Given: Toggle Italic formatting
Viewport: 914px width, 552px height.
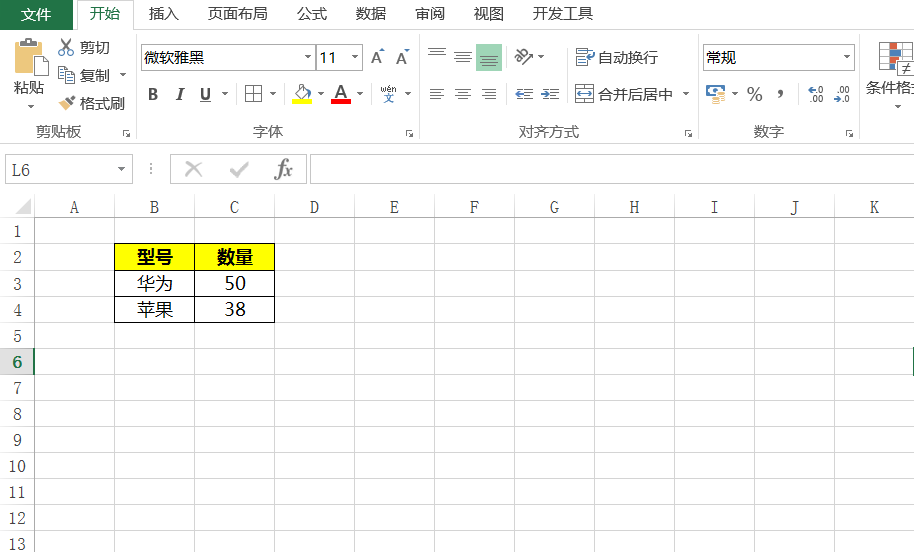Looking at the screenshot, I should [x=180, y=94].
